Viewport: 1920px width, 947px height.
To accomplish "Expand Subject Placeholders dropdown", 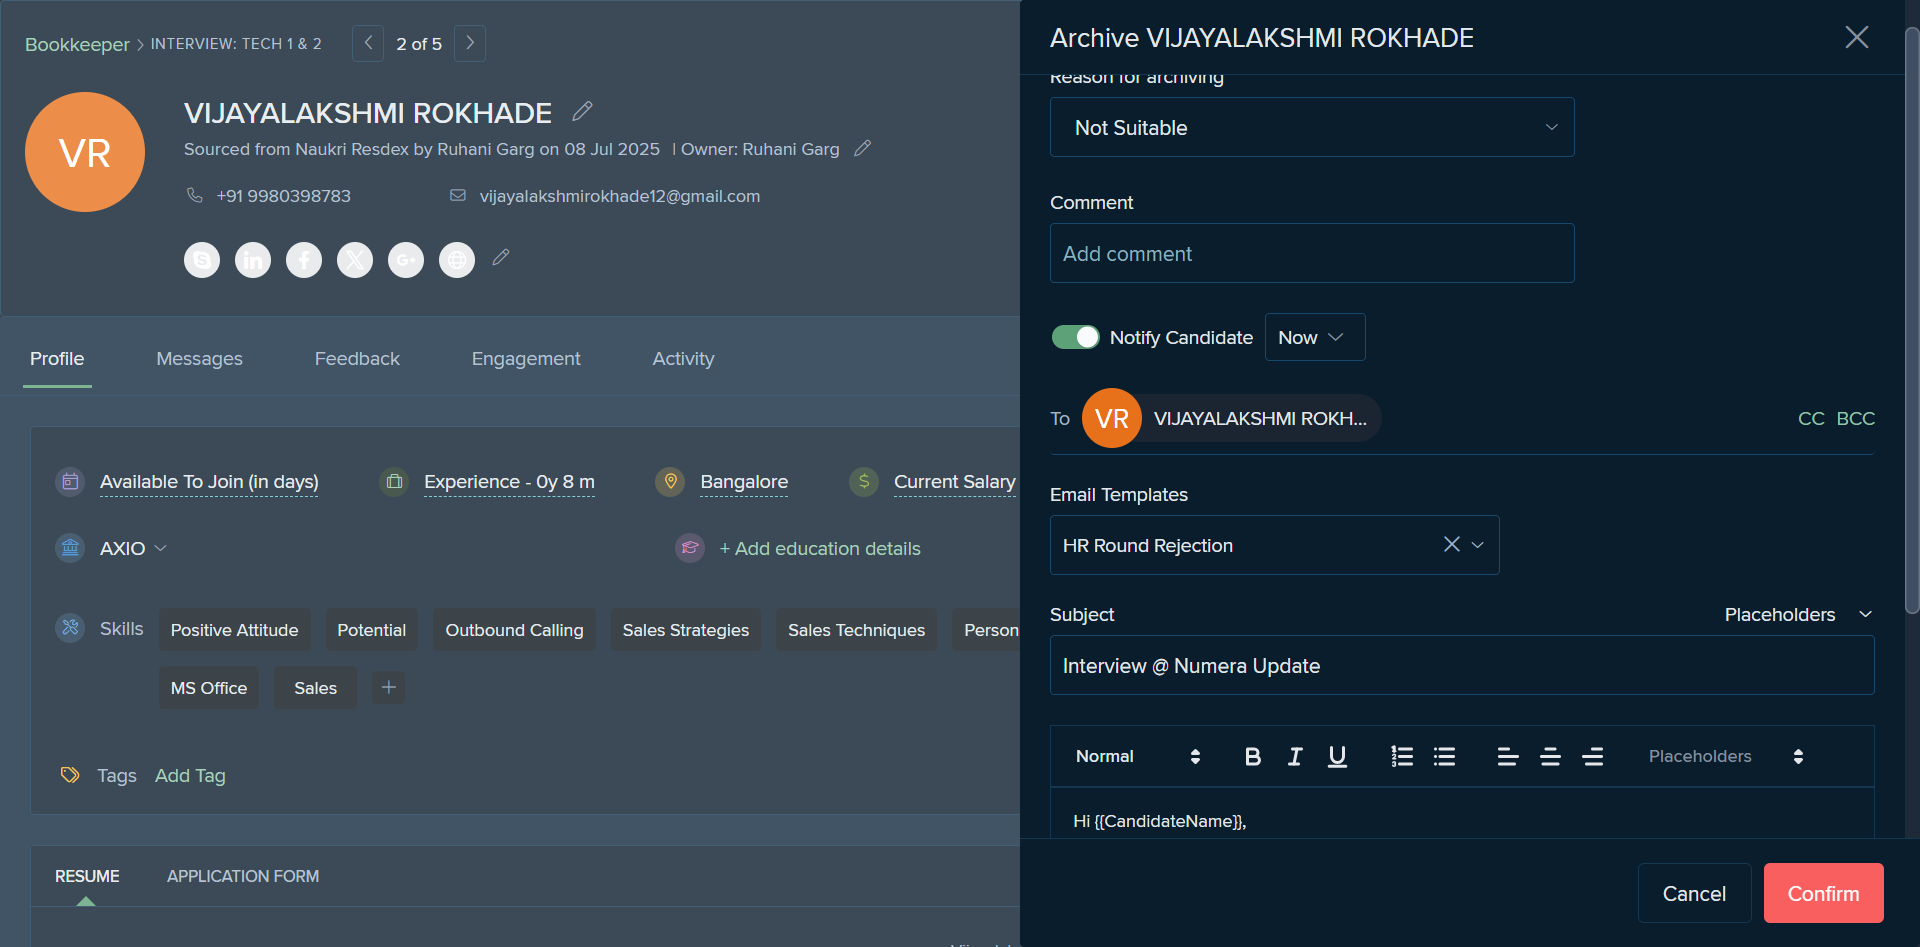I will (x=1798, y=614).
